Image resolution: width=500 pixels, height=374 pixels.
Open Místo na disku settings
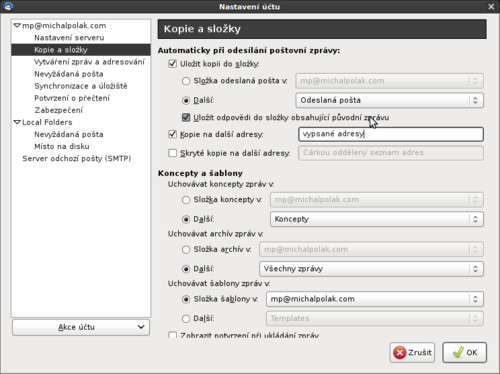coord(62,146)
